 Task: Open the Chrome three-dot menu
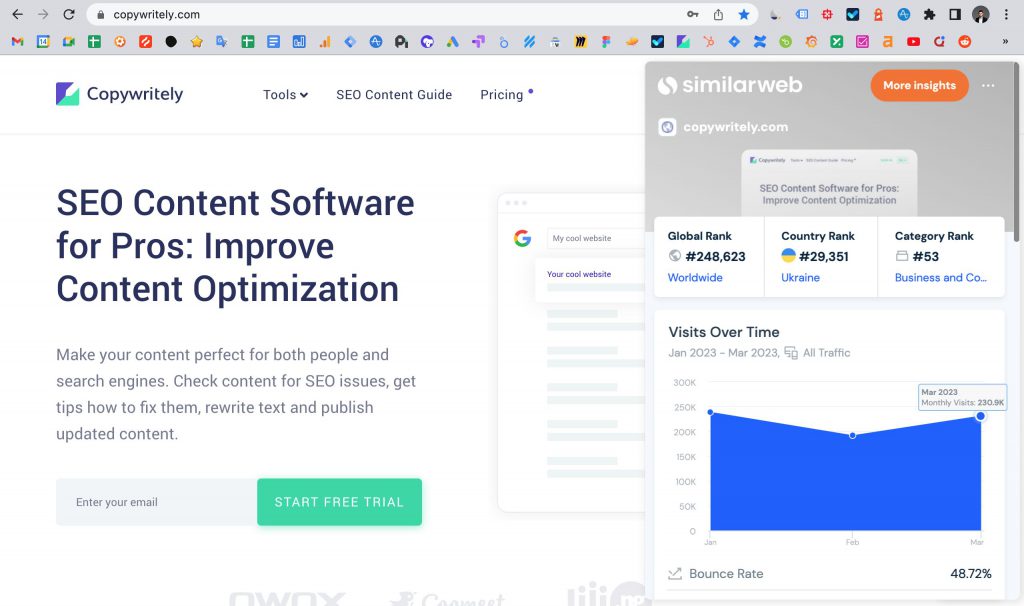pyautogui.click(x=1006, y=14)
